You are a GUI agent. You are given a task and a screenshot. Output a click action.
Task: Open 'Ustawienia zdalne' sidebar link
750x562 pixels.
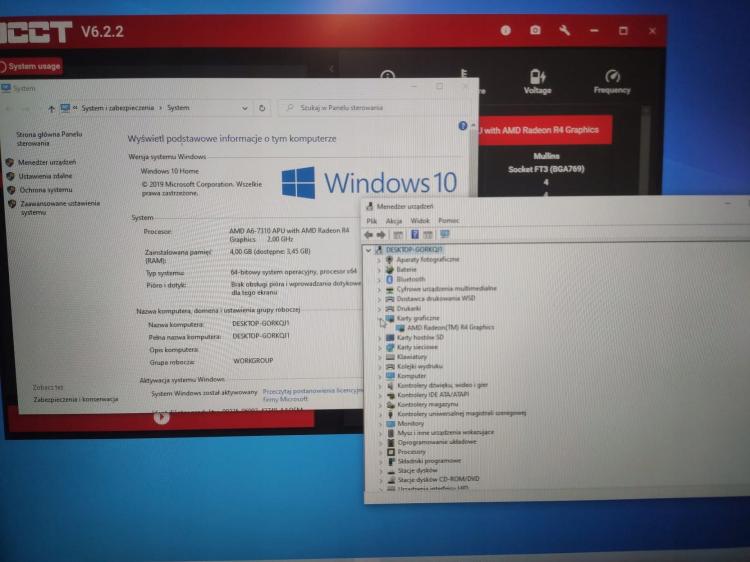[x=45, y=176]
